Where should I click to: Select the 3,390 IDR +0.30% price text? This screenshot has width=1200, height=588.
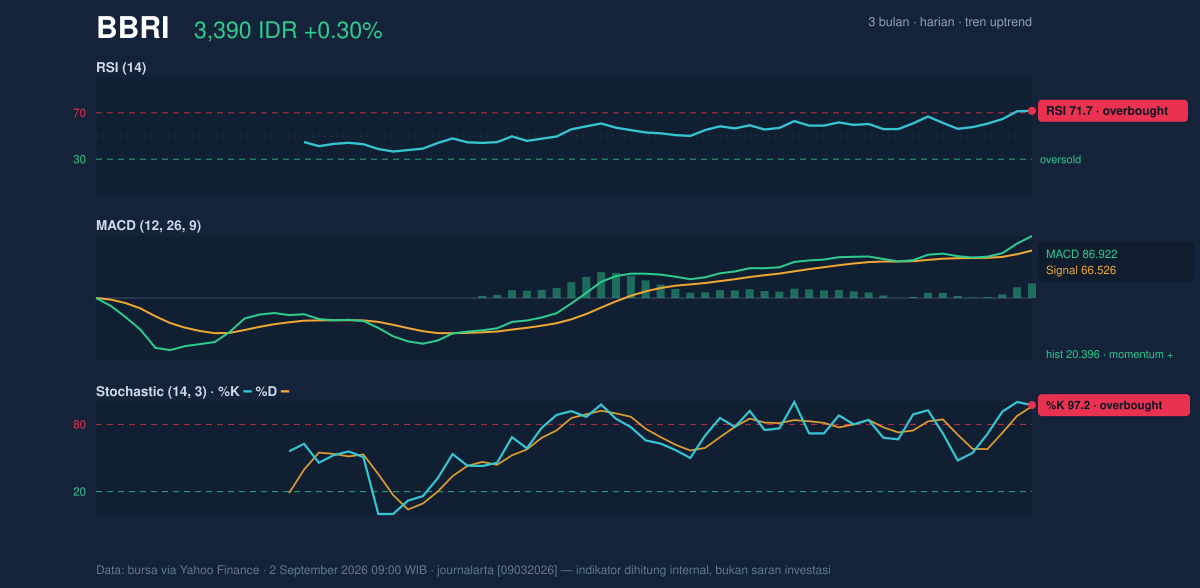tap(288, 31)
